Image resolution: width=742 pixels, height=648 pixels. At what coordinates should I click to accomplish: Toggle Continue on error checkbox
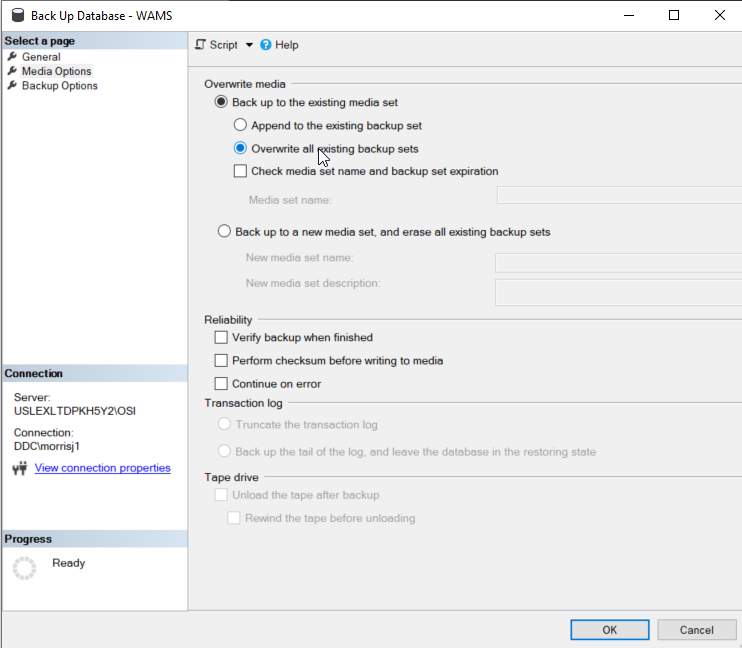[221, 383]
